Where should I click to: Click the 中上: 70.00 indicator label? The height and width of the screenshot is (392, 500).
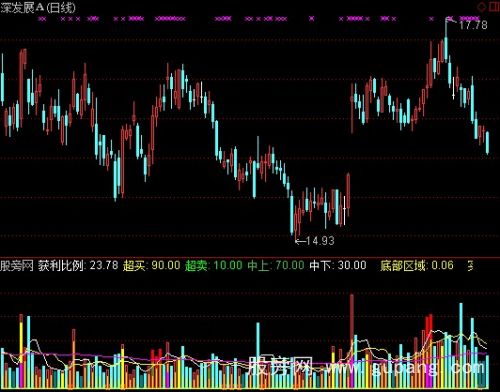(276, 265)
